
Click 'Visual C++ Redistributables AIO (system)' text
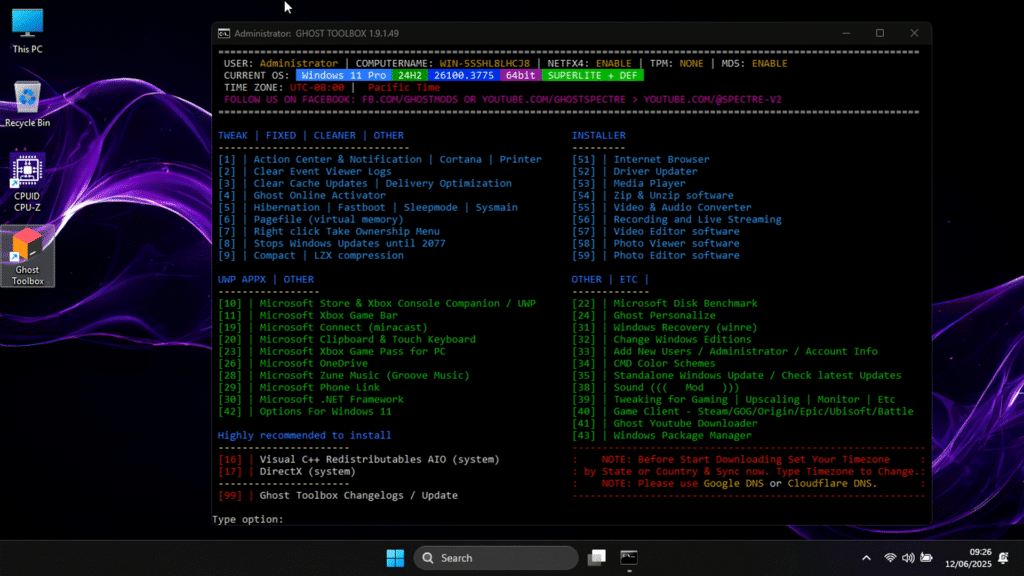[x=379, y=459]
